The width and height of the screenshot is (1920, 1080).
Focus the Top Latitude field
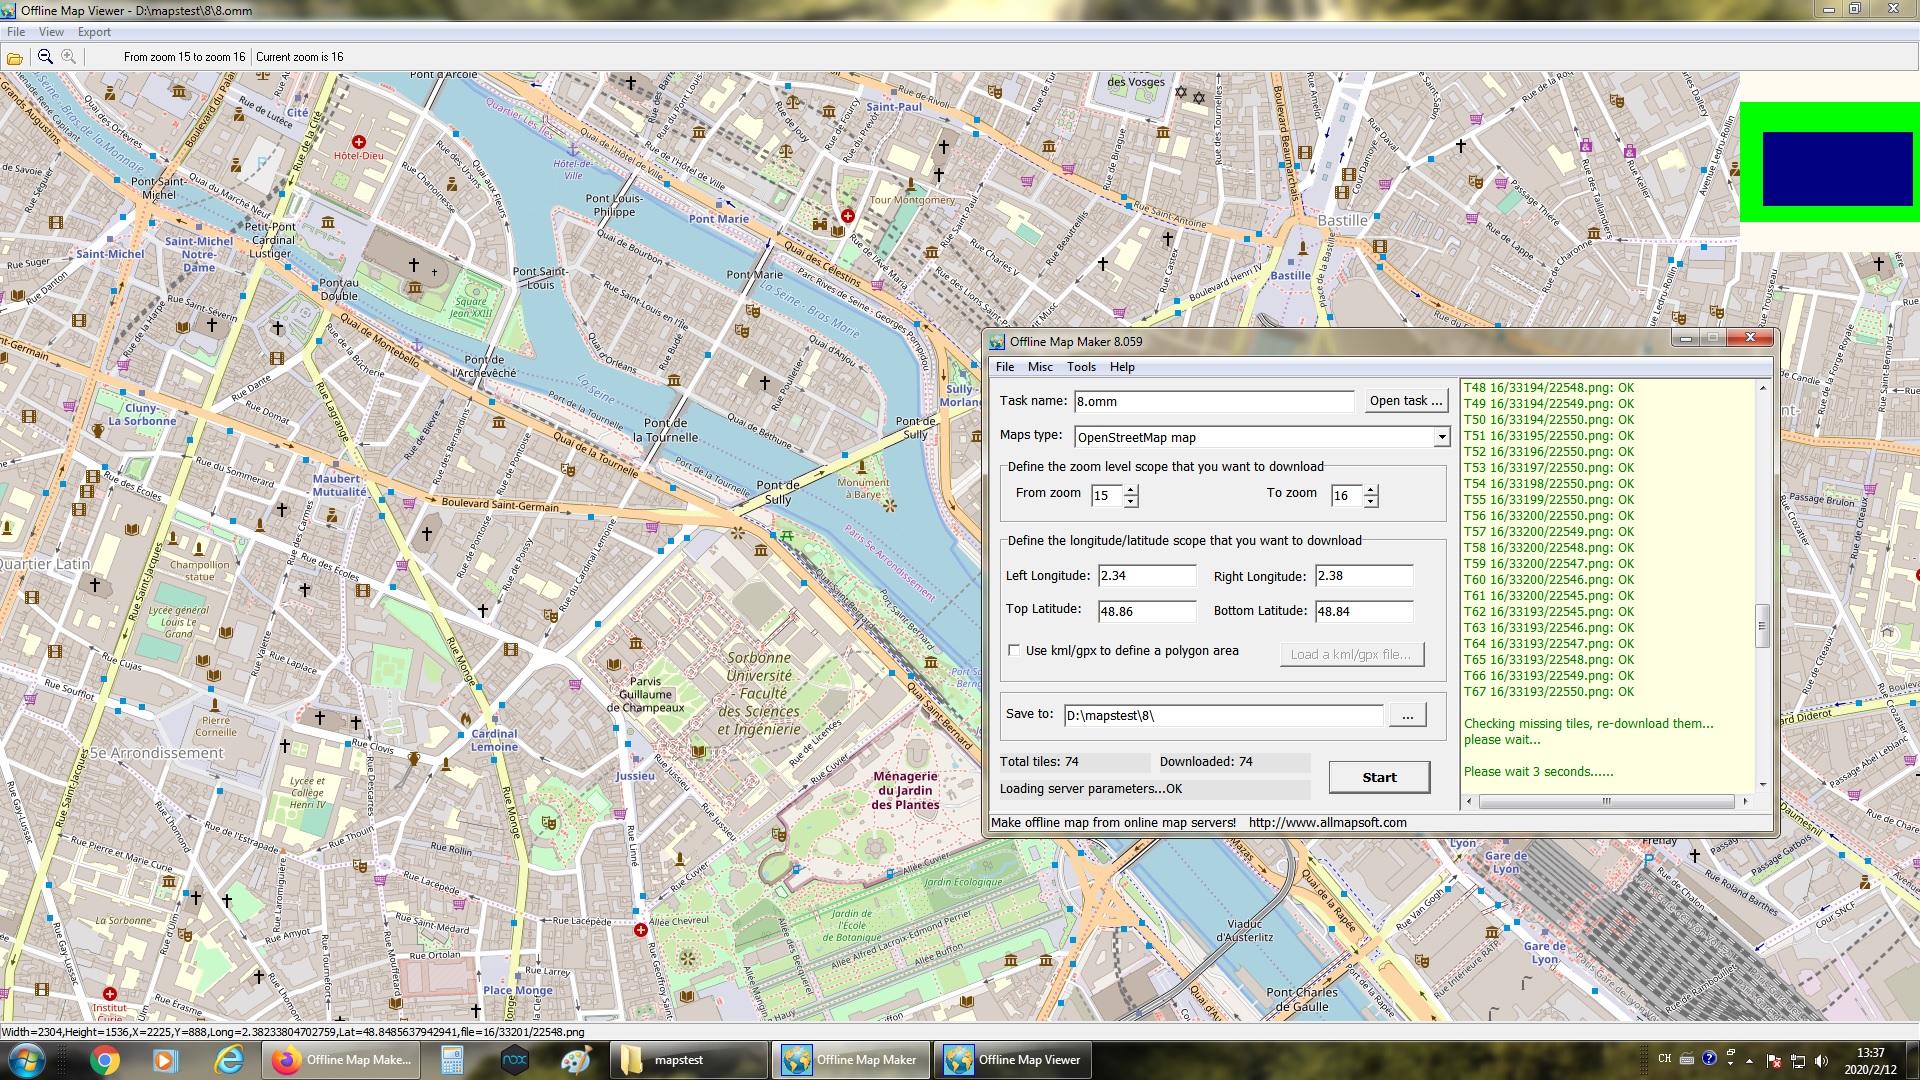(1147, 611)
